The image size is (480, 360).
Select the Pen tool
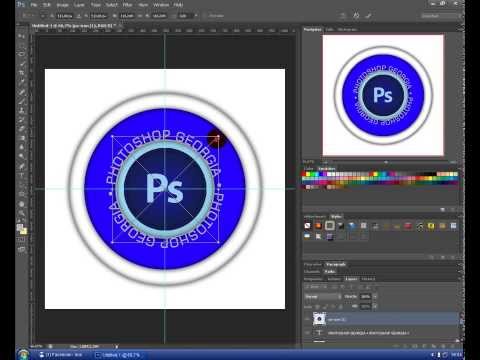tap(22, 166)
